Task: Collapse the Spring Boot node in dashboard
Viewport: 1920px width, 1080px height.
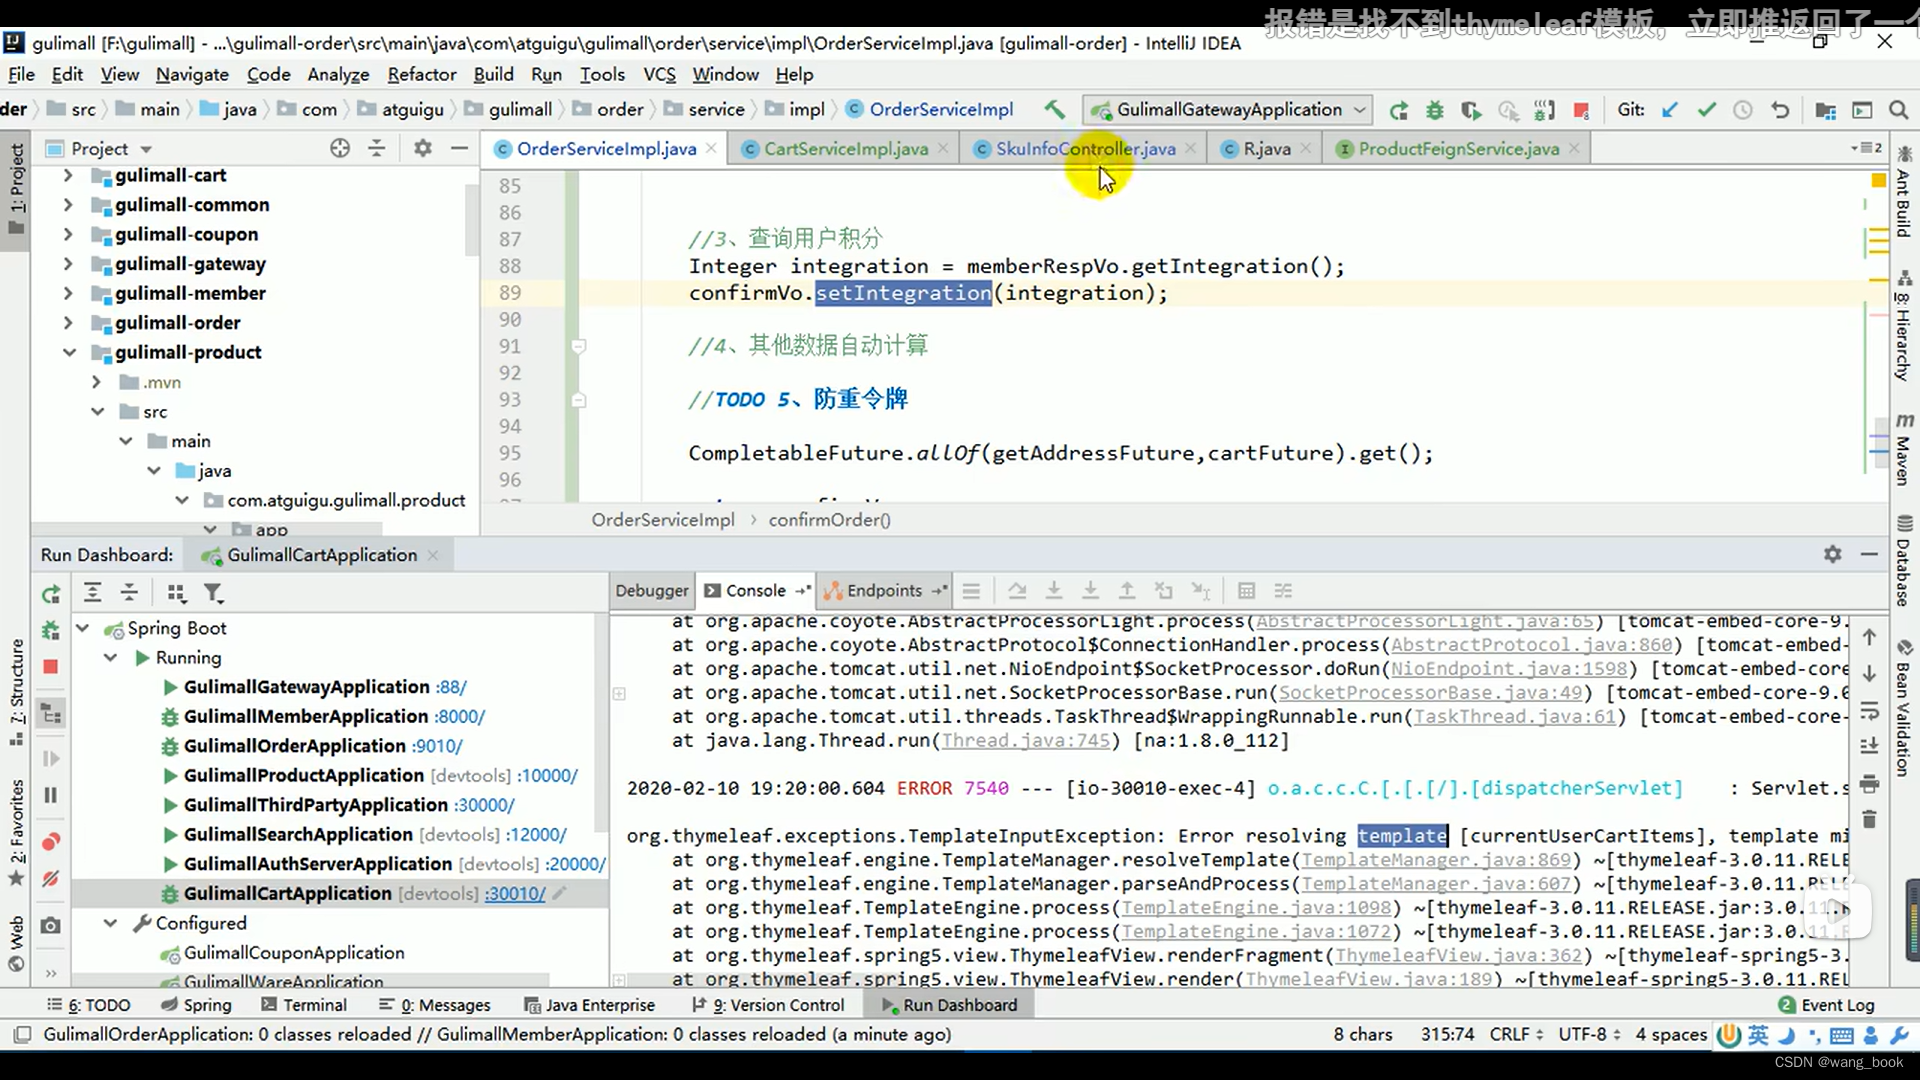Action: point(83,628)
